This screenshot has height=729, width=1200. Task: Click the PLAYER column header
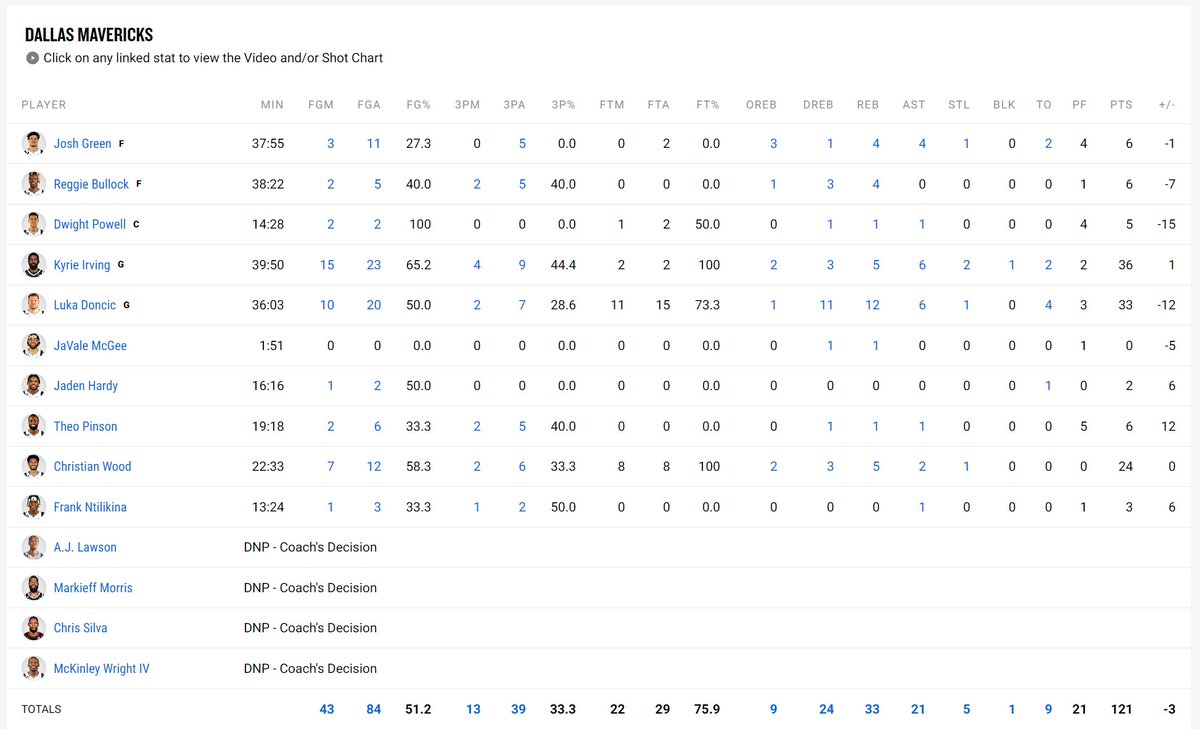point(44,105)
